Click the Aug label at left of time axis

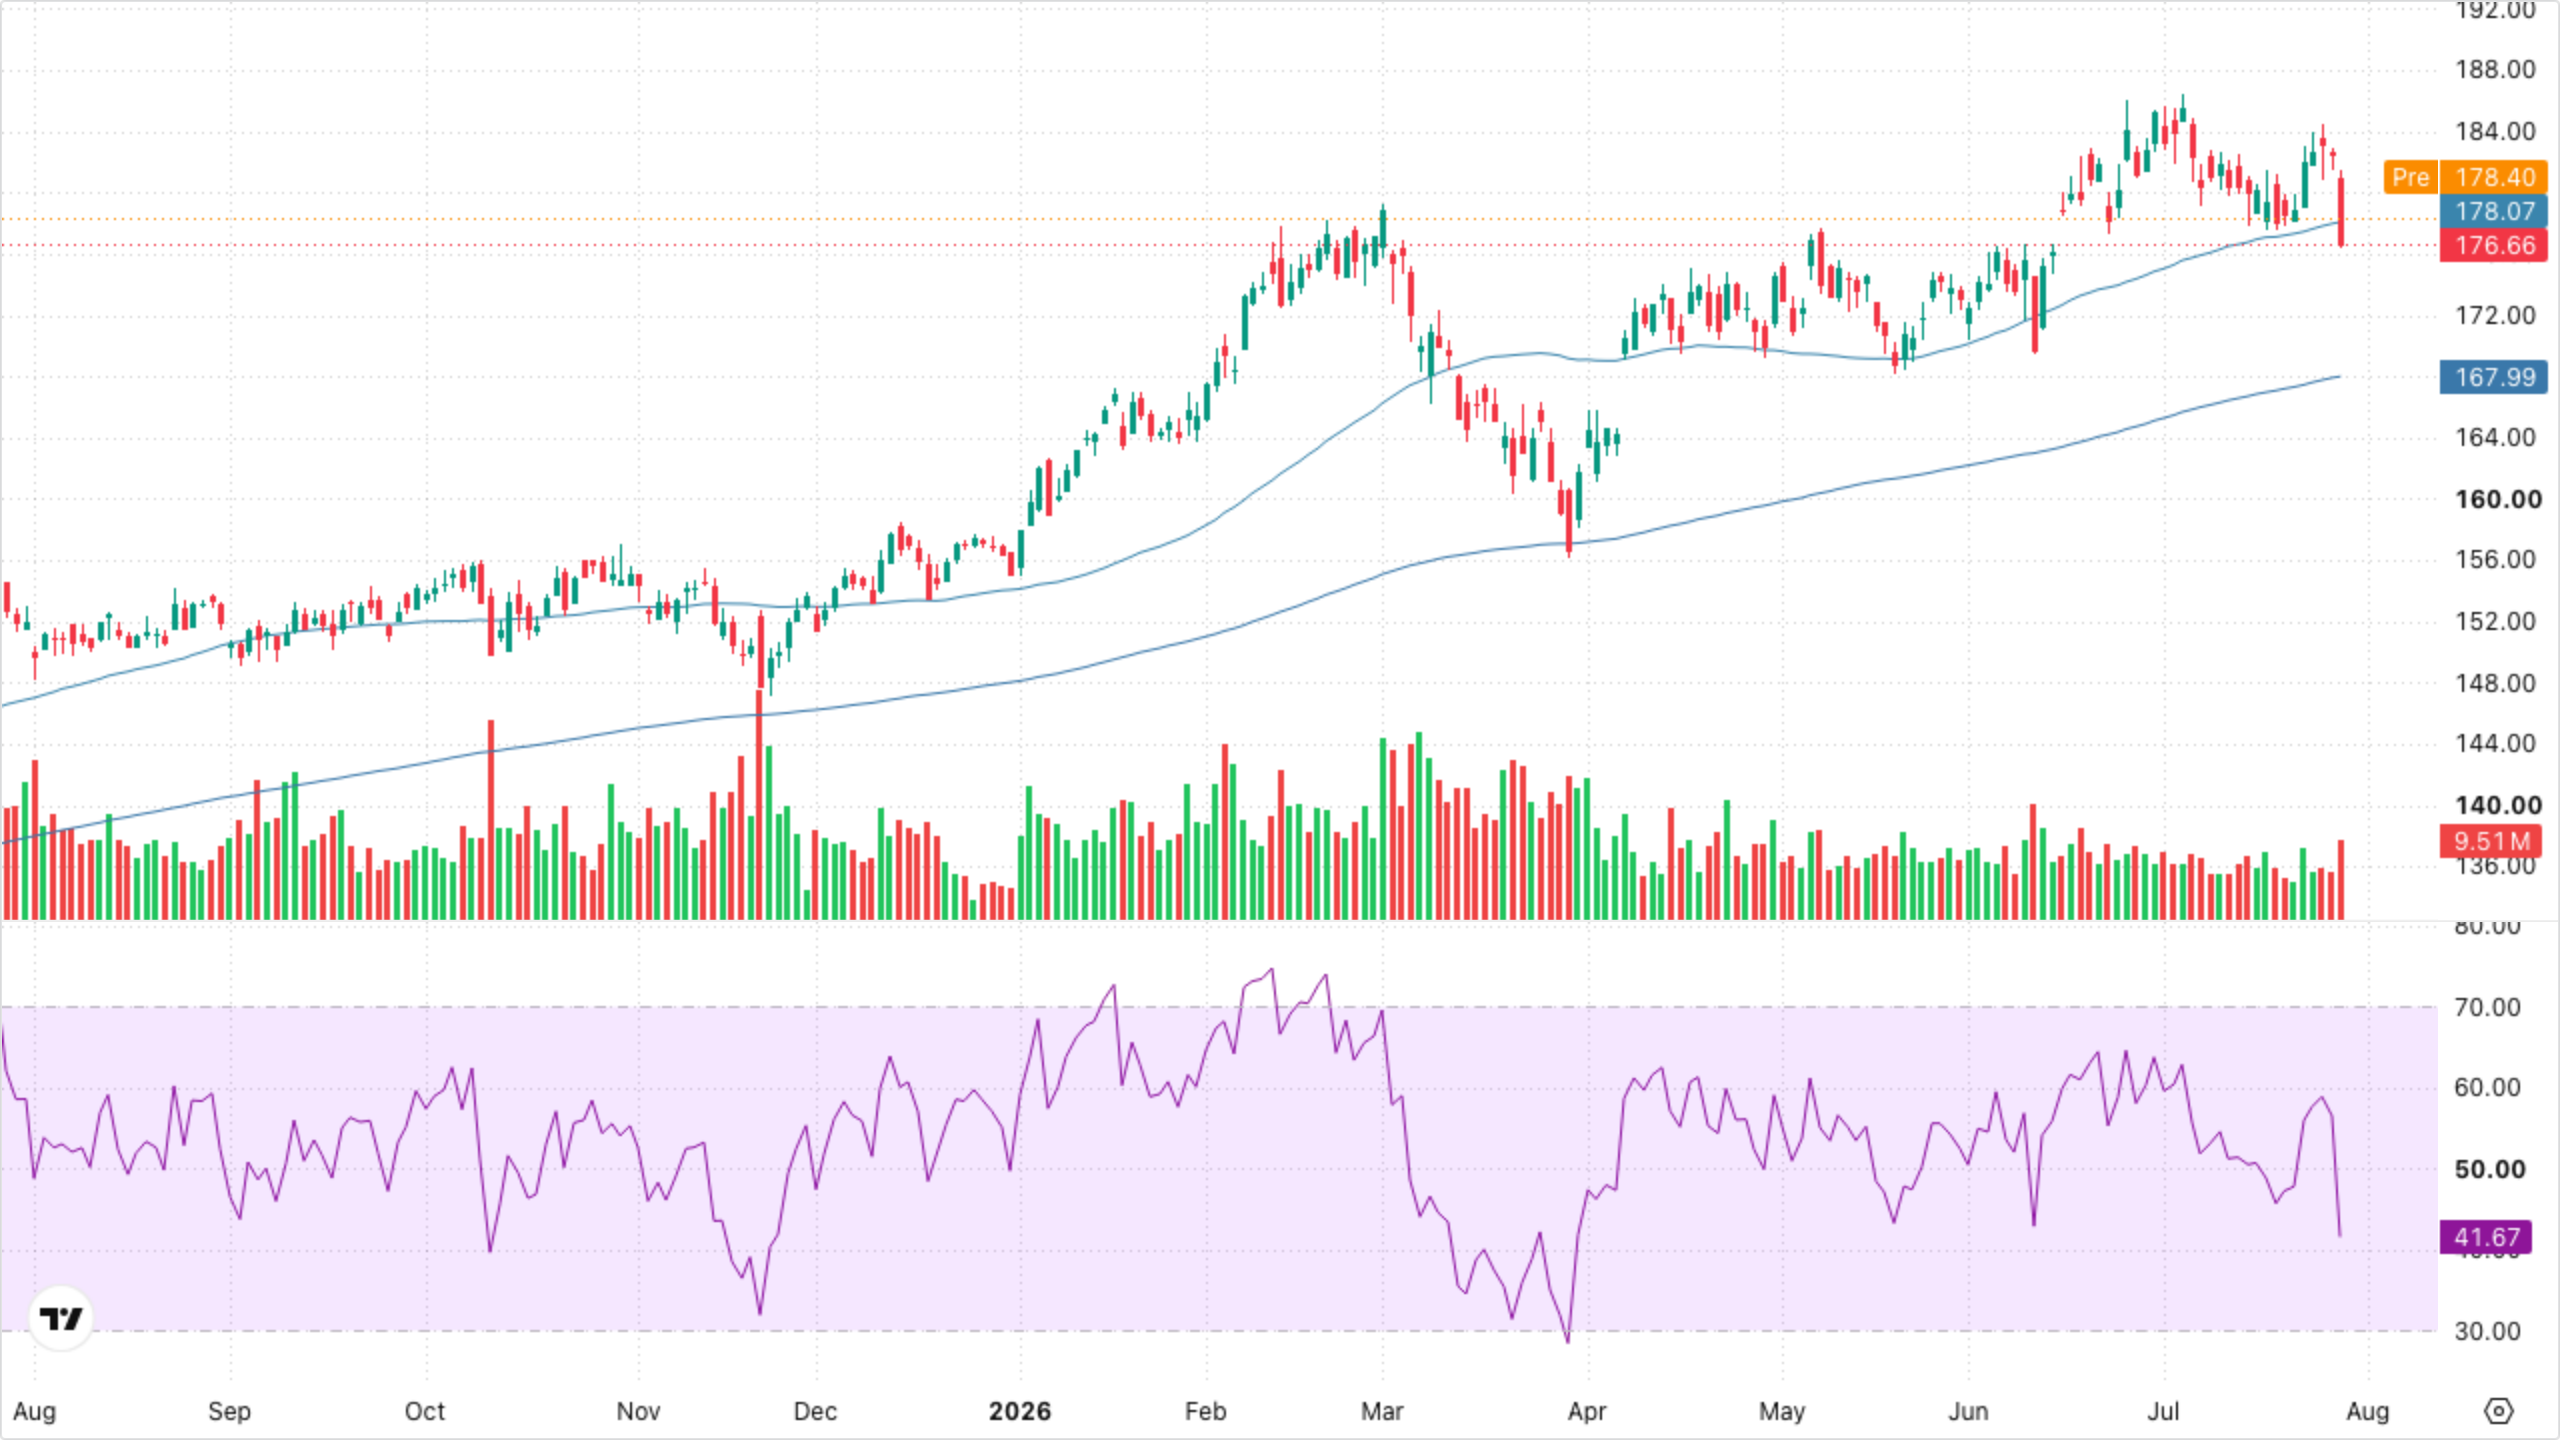click(34, 1411)
